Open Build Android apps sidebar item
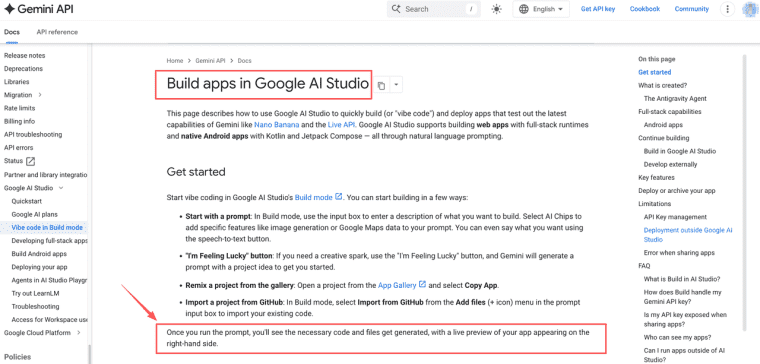The height and width of the screenshot is (364, 760). coord(39,254)
